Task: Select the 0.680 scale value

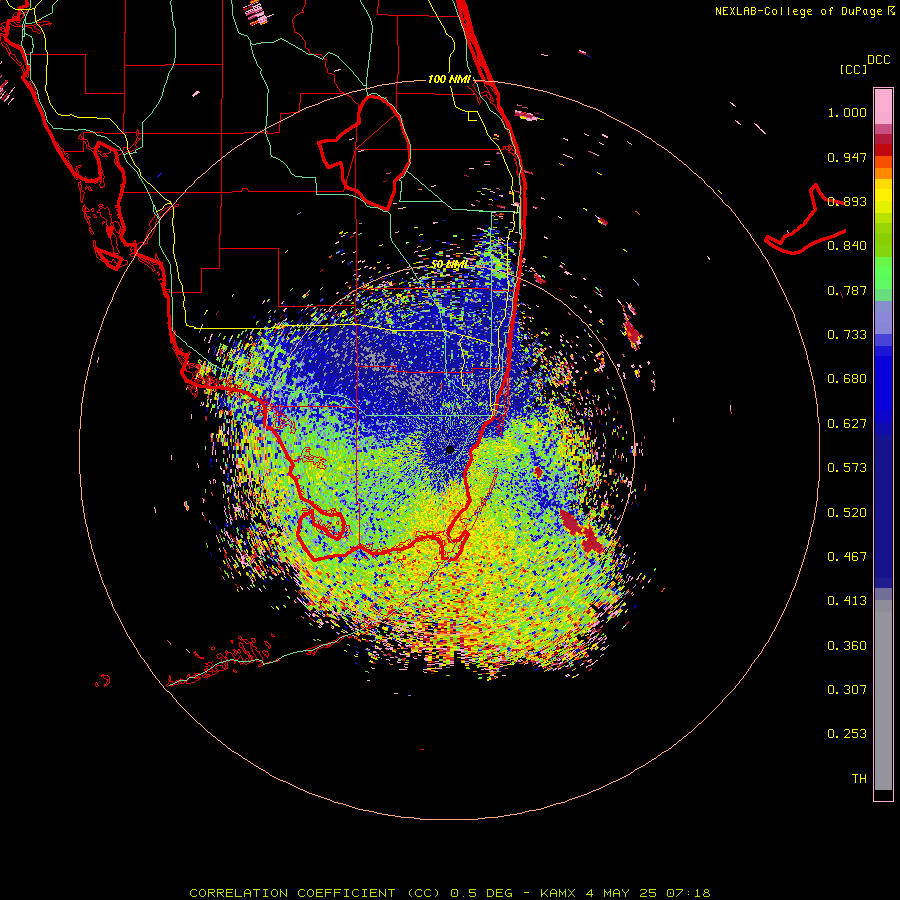Action: pyautogui.click(x=847, y=379)
